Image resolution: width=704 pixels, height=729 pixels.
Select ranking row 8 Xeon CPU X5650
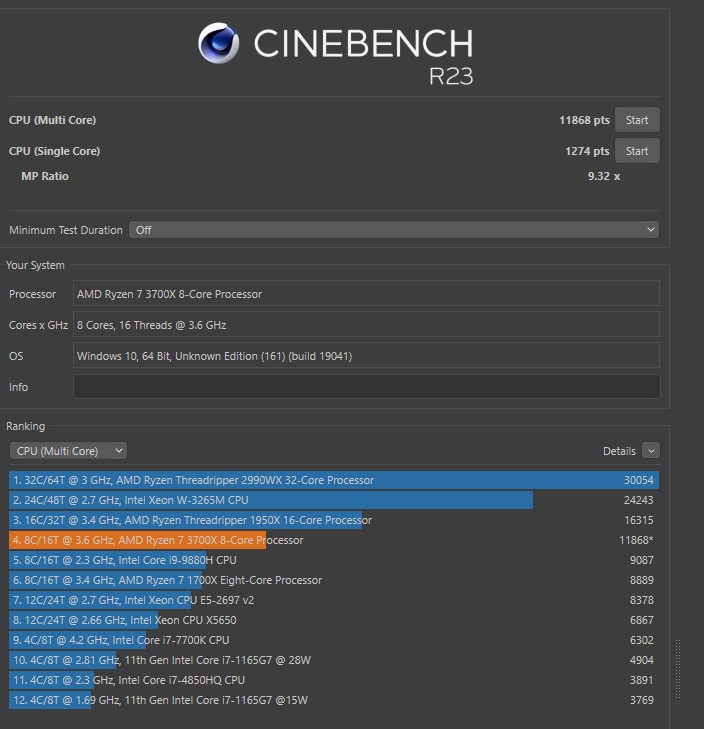(334, 620)
